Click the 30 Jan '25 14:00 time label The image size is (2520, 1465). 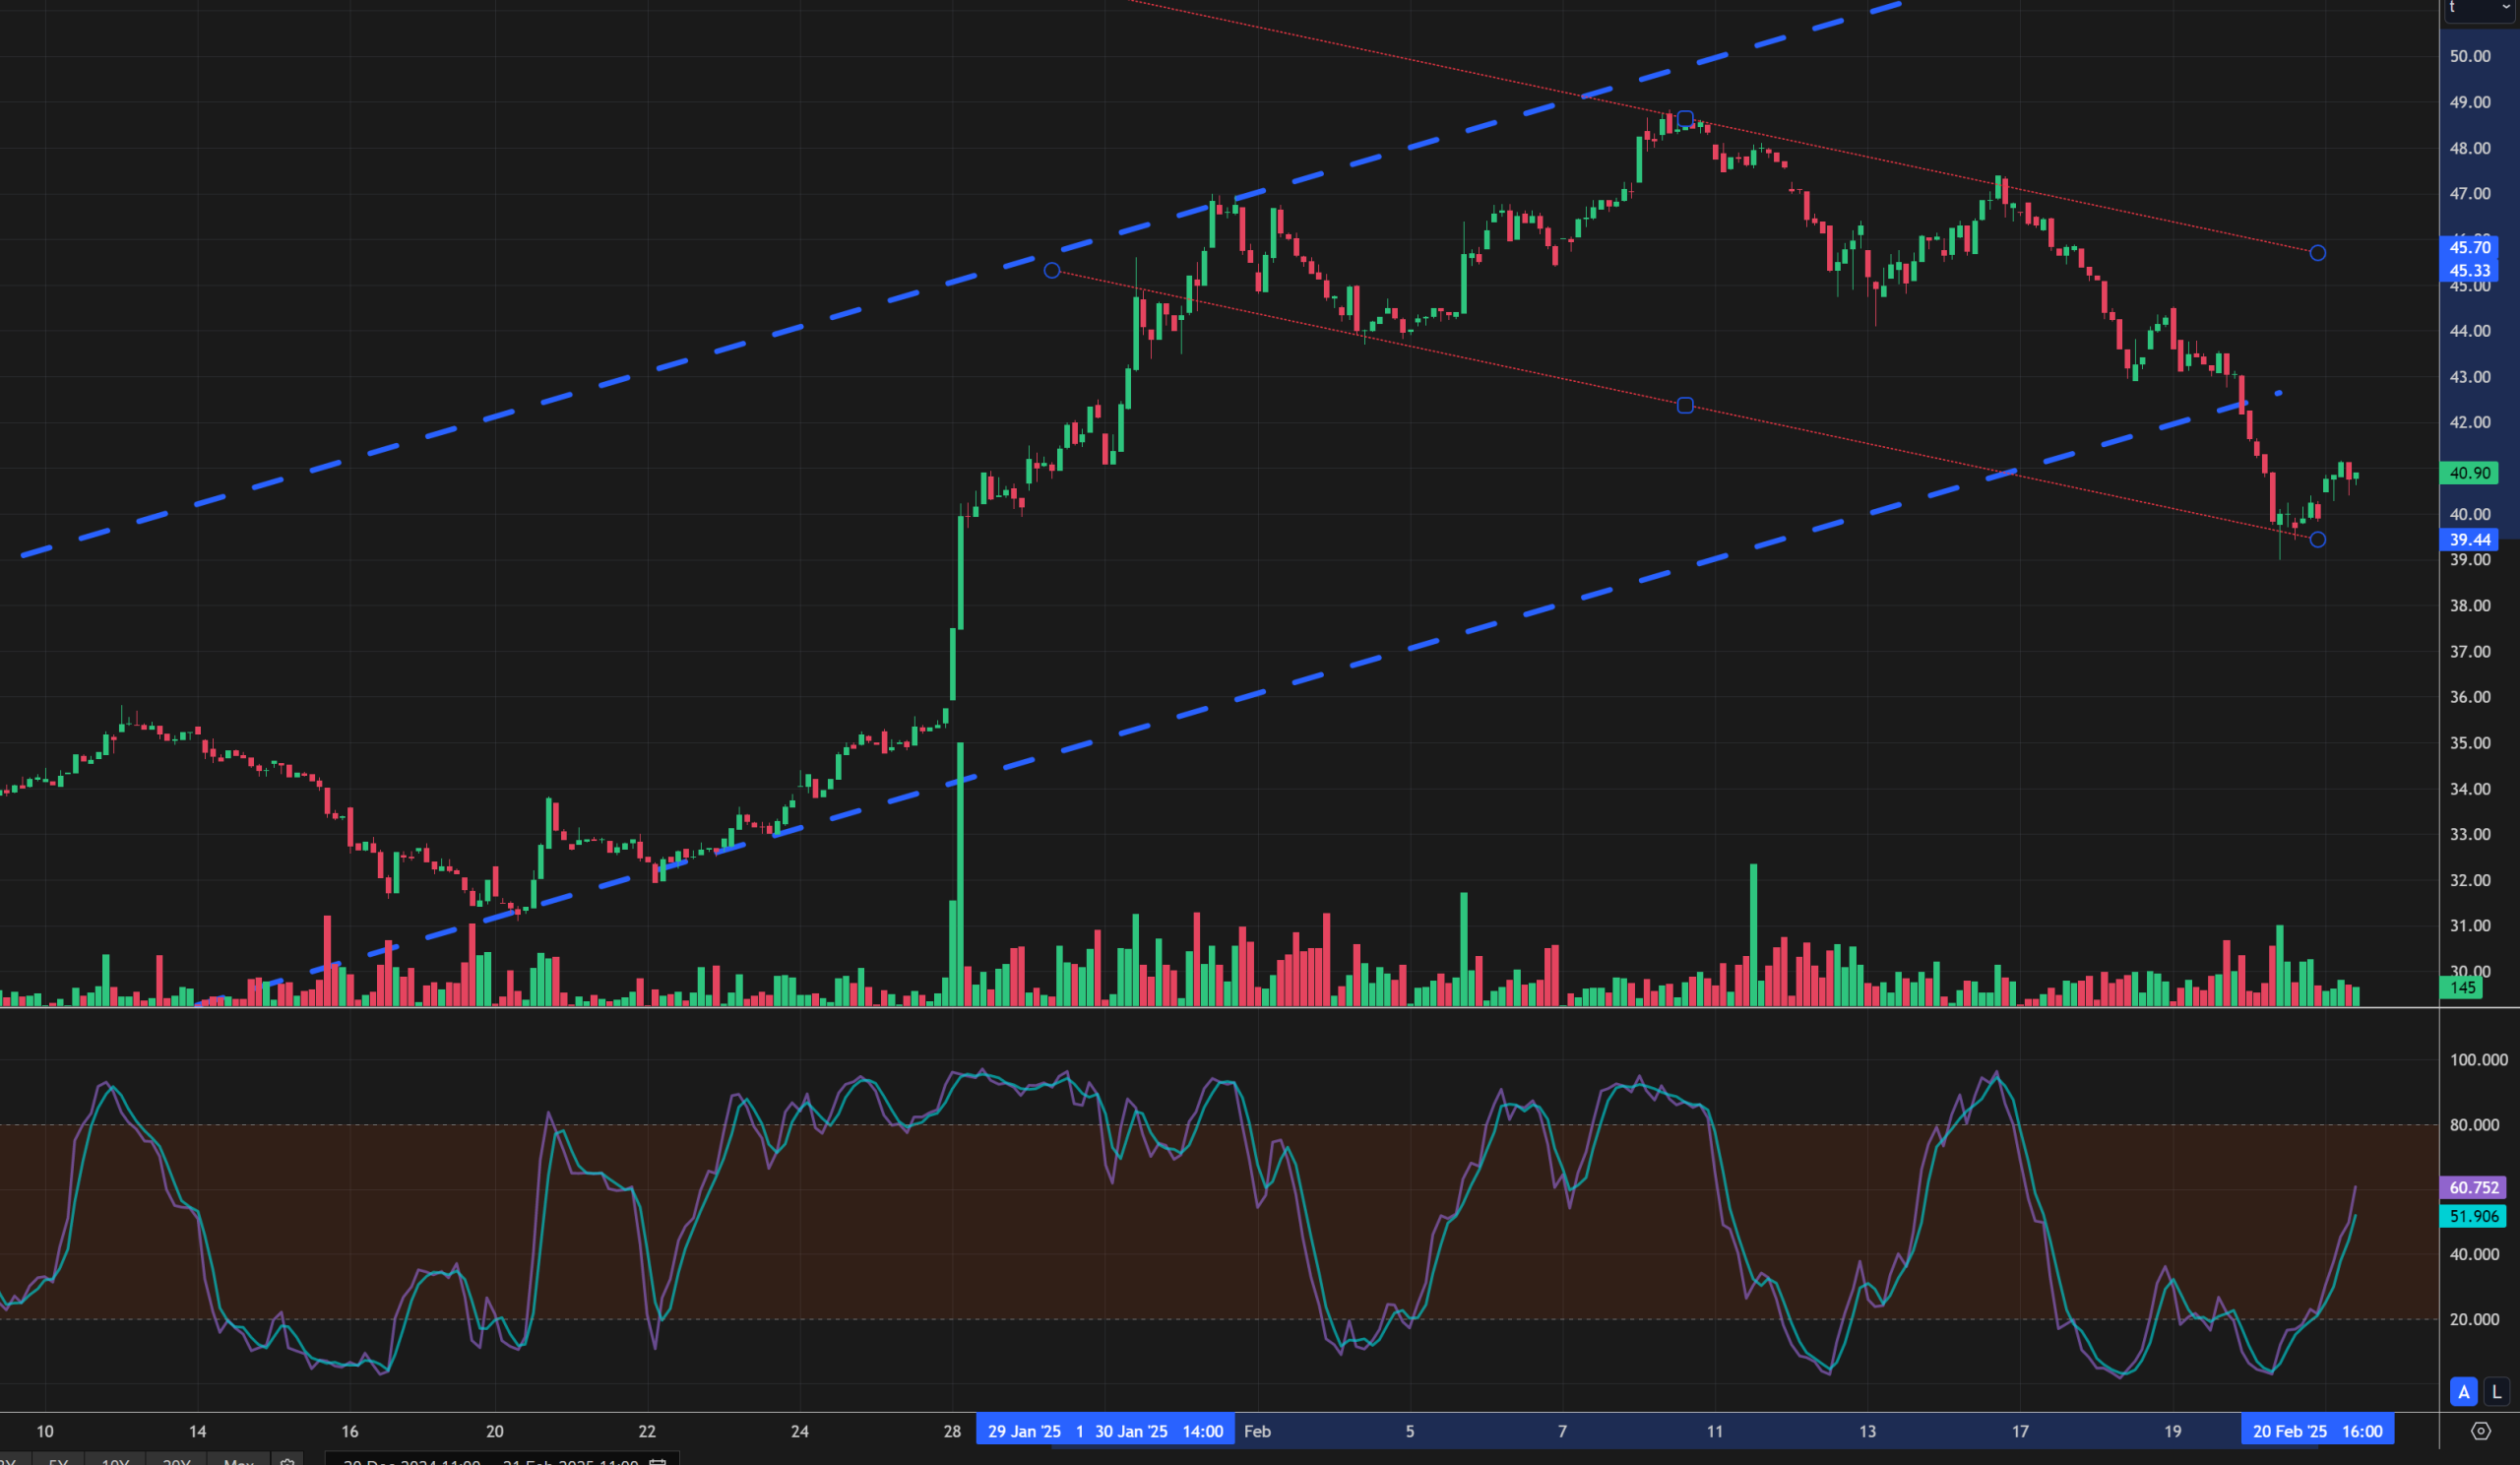point(1159,1431)
